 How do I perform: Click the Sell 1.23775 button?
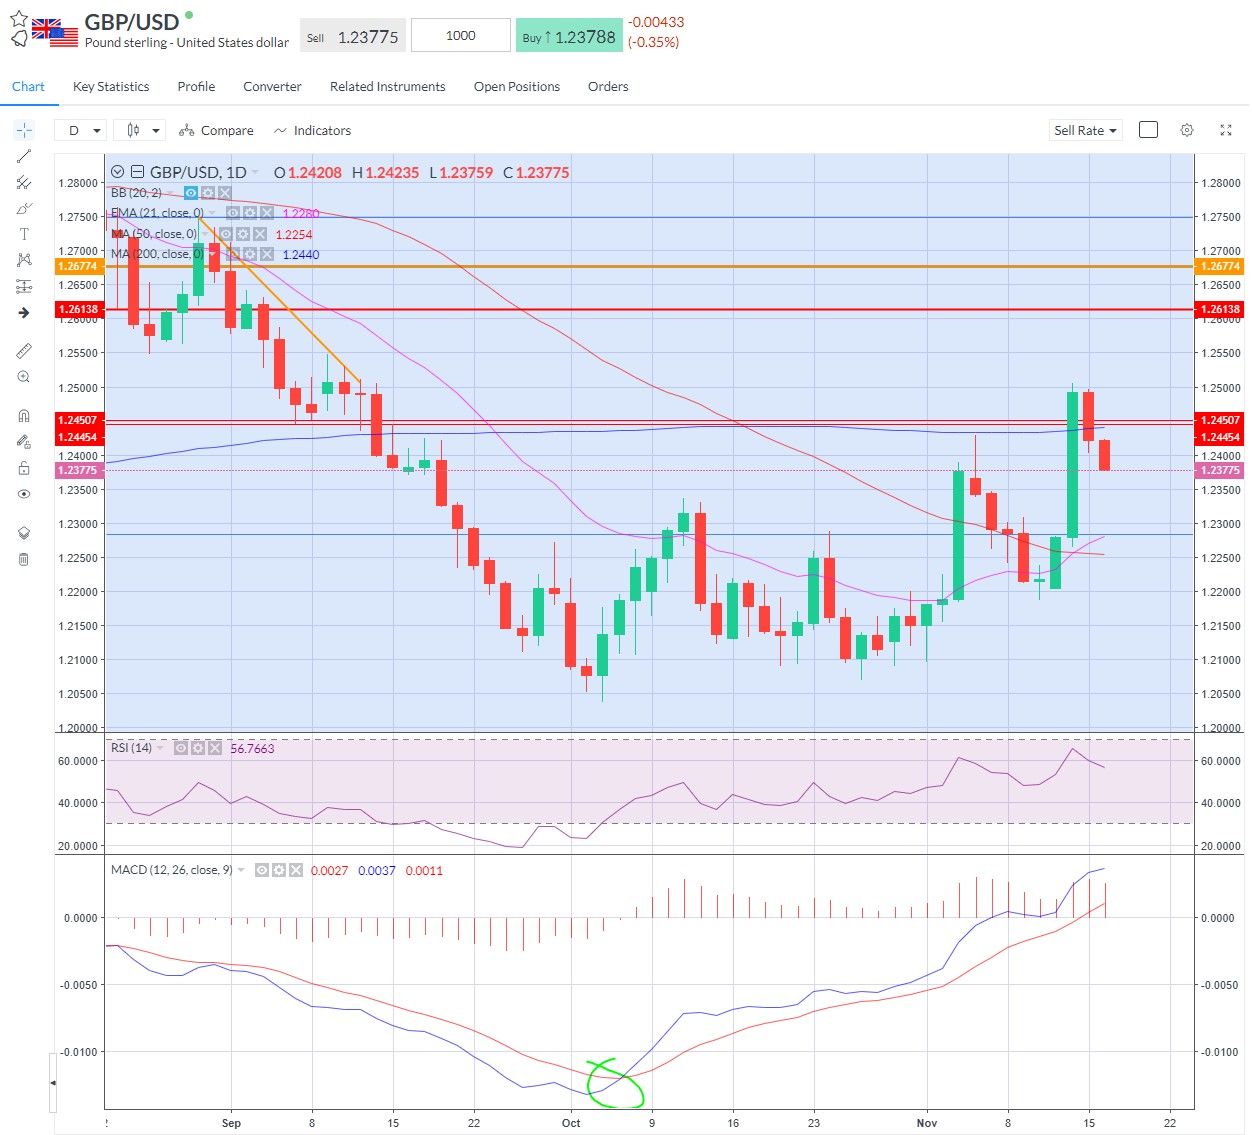[x=352, y=36]
